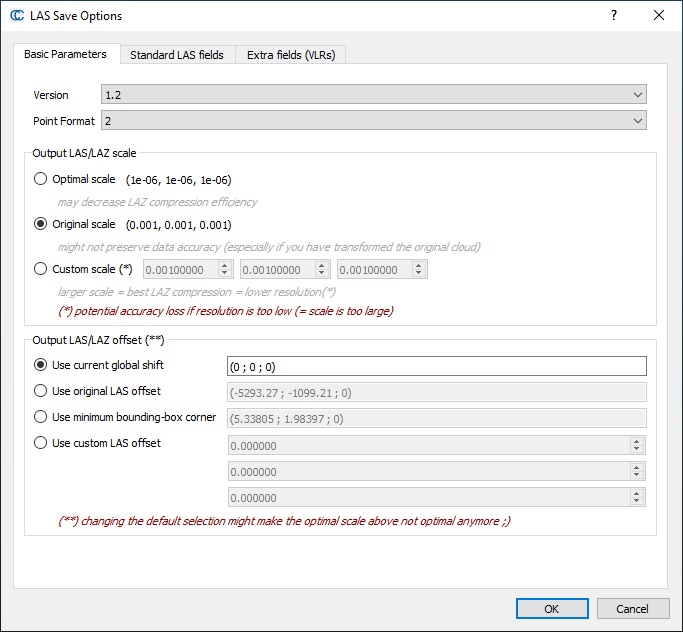Viewport: 683px width, 632px height.
Task: Click the title bar help question mark
Action: click(x=613, y=16)
